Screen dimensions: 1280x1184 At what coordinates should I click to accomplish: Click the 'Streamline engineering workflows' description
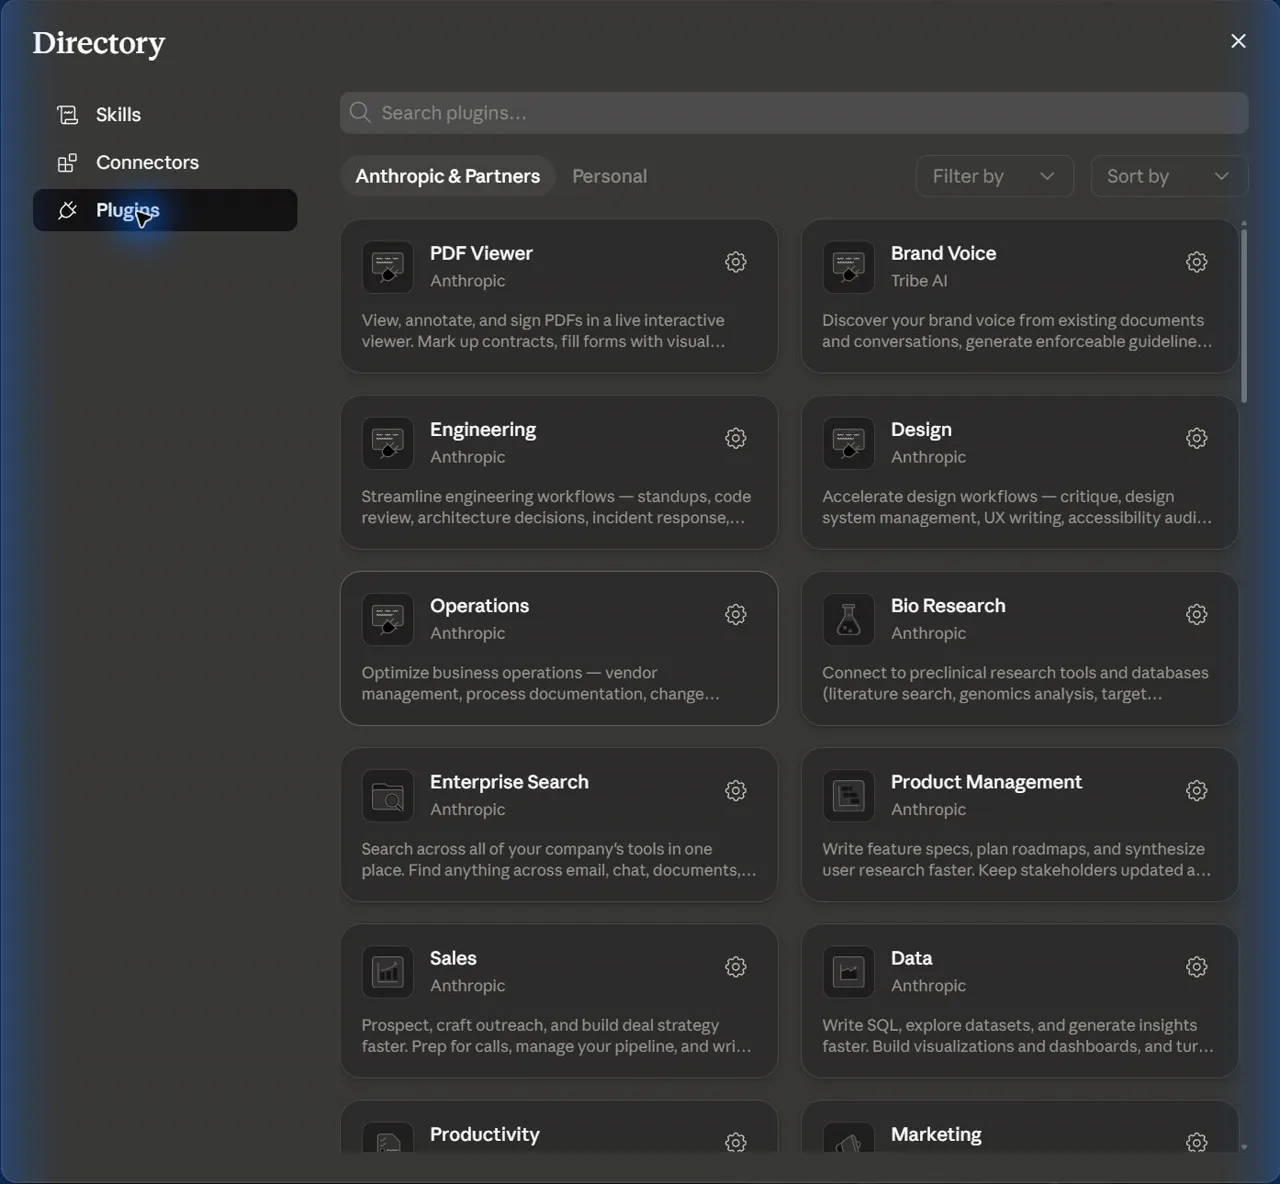pyautogui.click(x=556, y=507)
